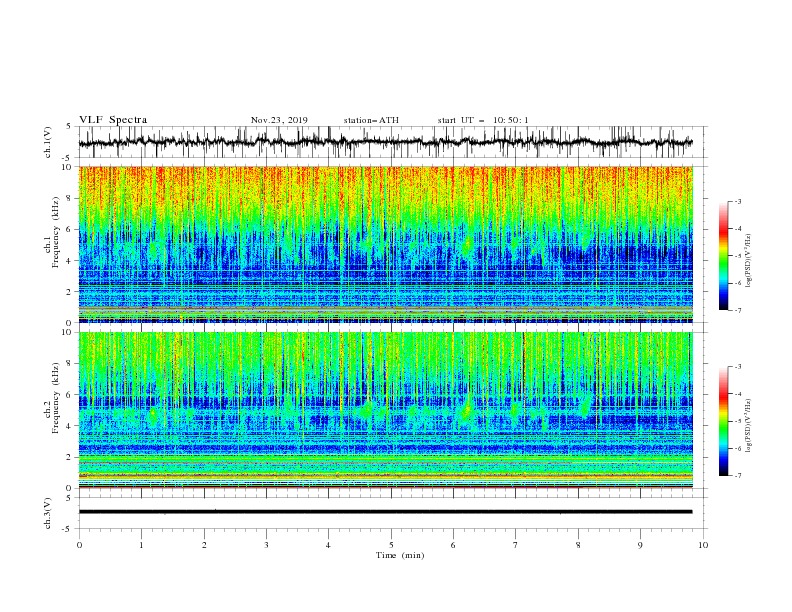This screenshot has height=612, width=792.
Task: Click the ch.2 spectrogram color scale bar
Action: 723,421
